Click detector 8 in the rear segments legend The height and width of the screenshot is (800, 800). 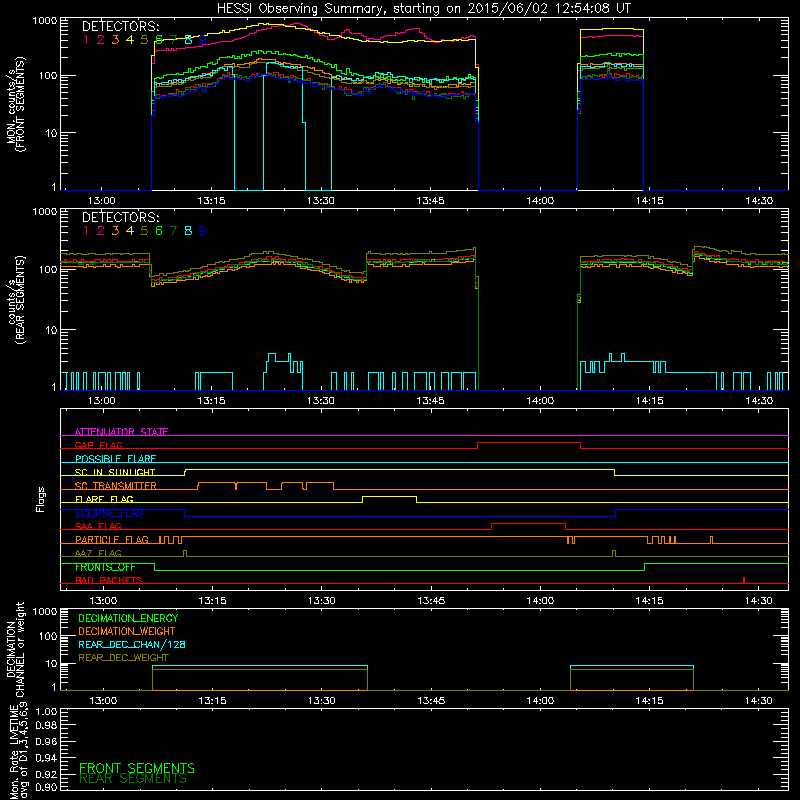[188, 231]
